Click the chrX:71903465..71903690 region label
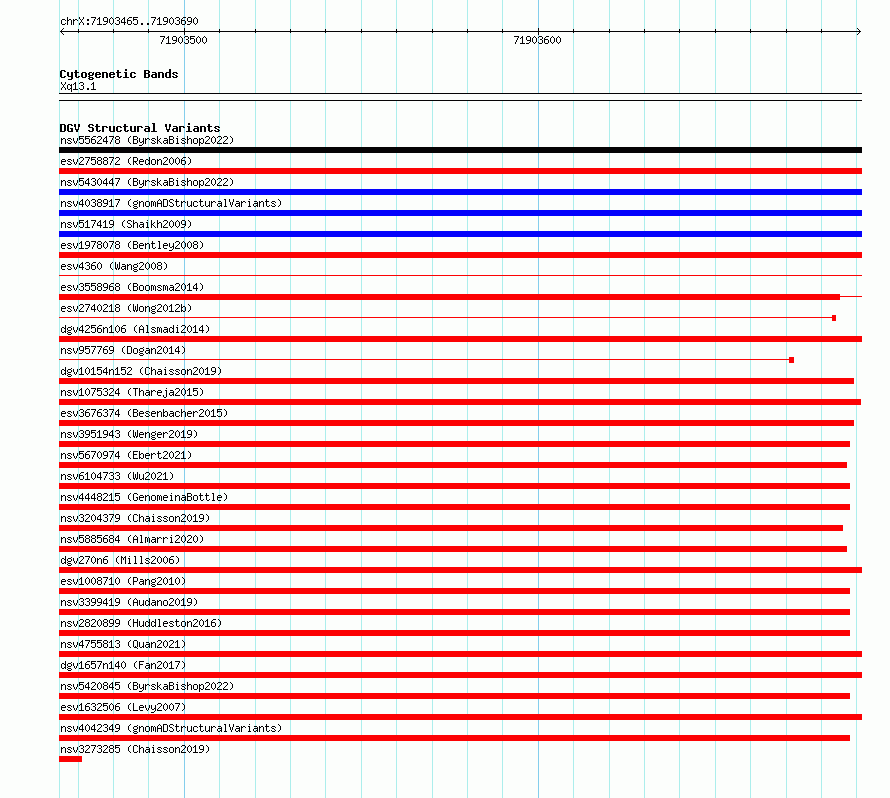Screen dimensions: 890x798 tap(129, 21)
